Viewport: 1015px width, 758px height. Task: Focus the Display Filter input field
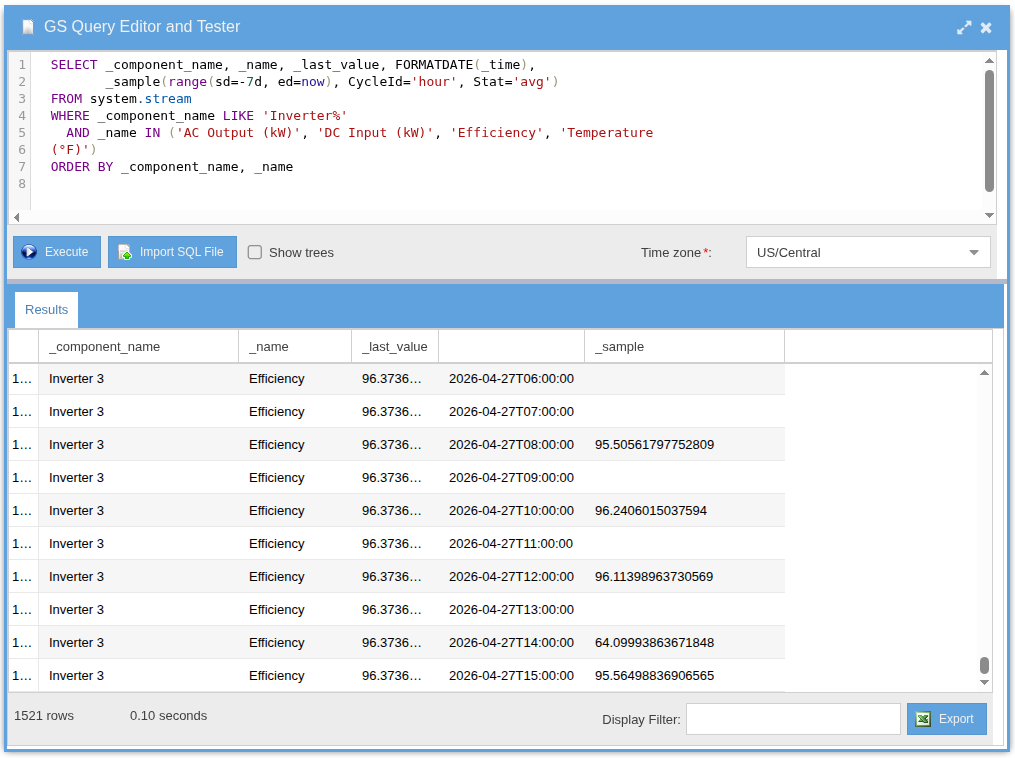click(x=793, y=719)
